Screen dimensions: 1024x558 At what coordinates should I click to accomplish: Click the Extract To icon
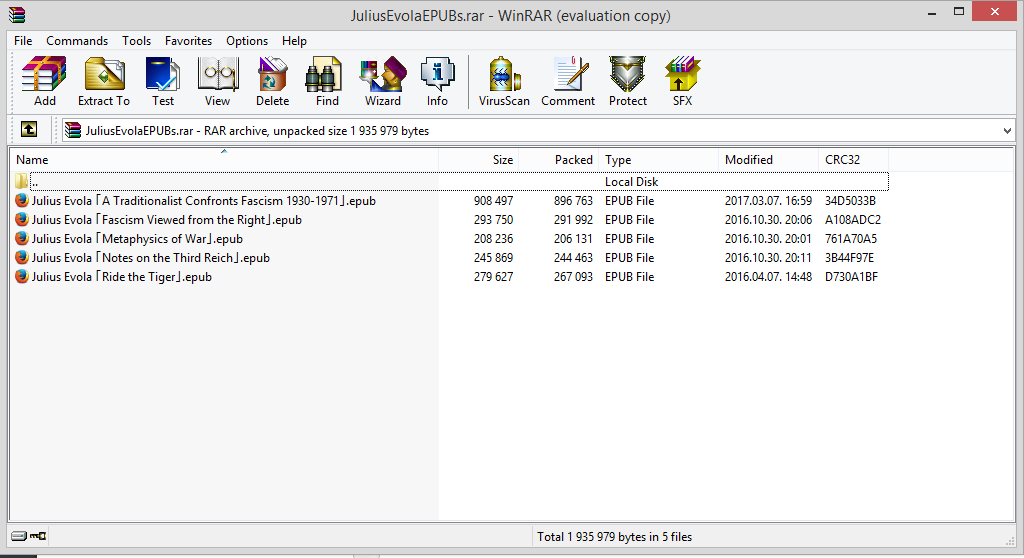coord(104,81)
